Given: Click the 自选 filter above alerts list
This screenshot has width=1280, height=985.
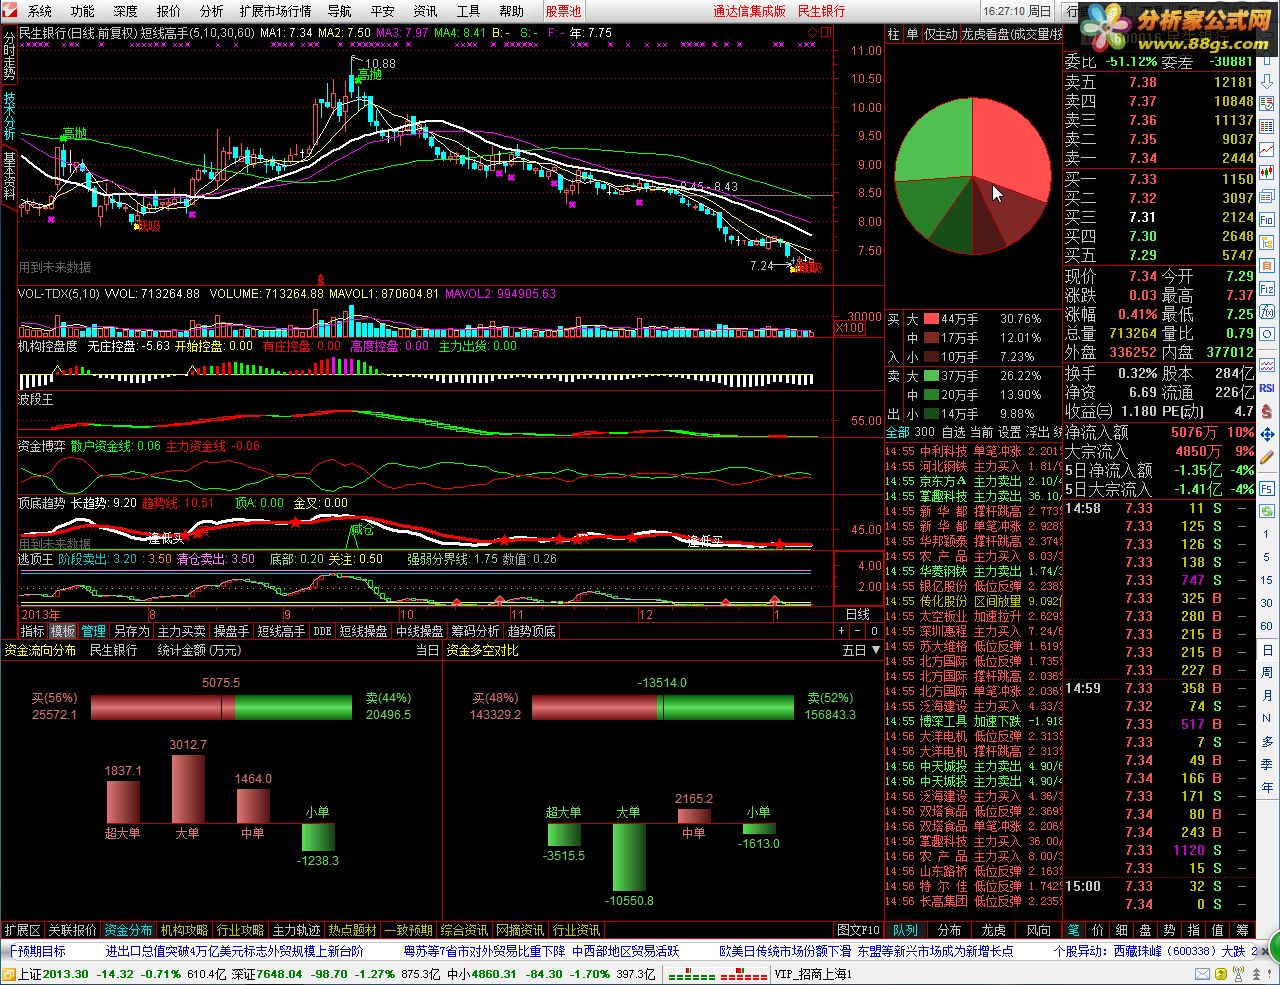Looking at the screenshot, I should 954,432.
